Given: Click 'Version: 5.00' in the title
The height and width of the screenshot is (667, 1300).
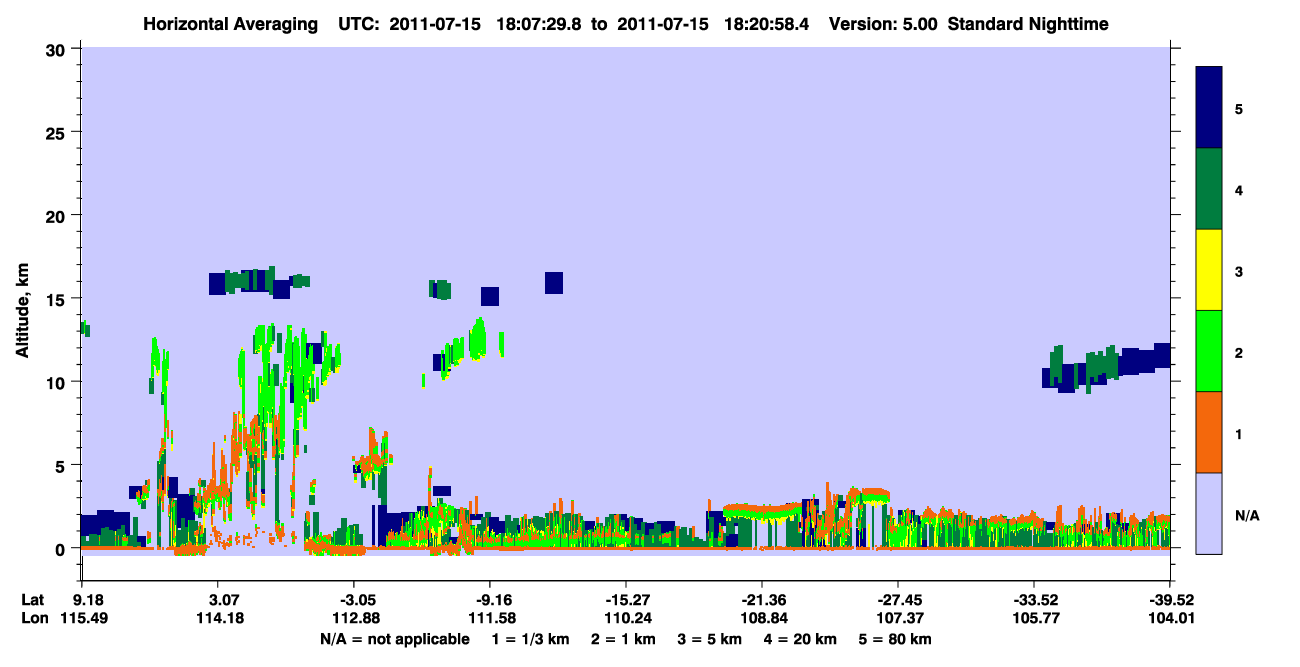Looking at the screenshot, I should point(883,23).
